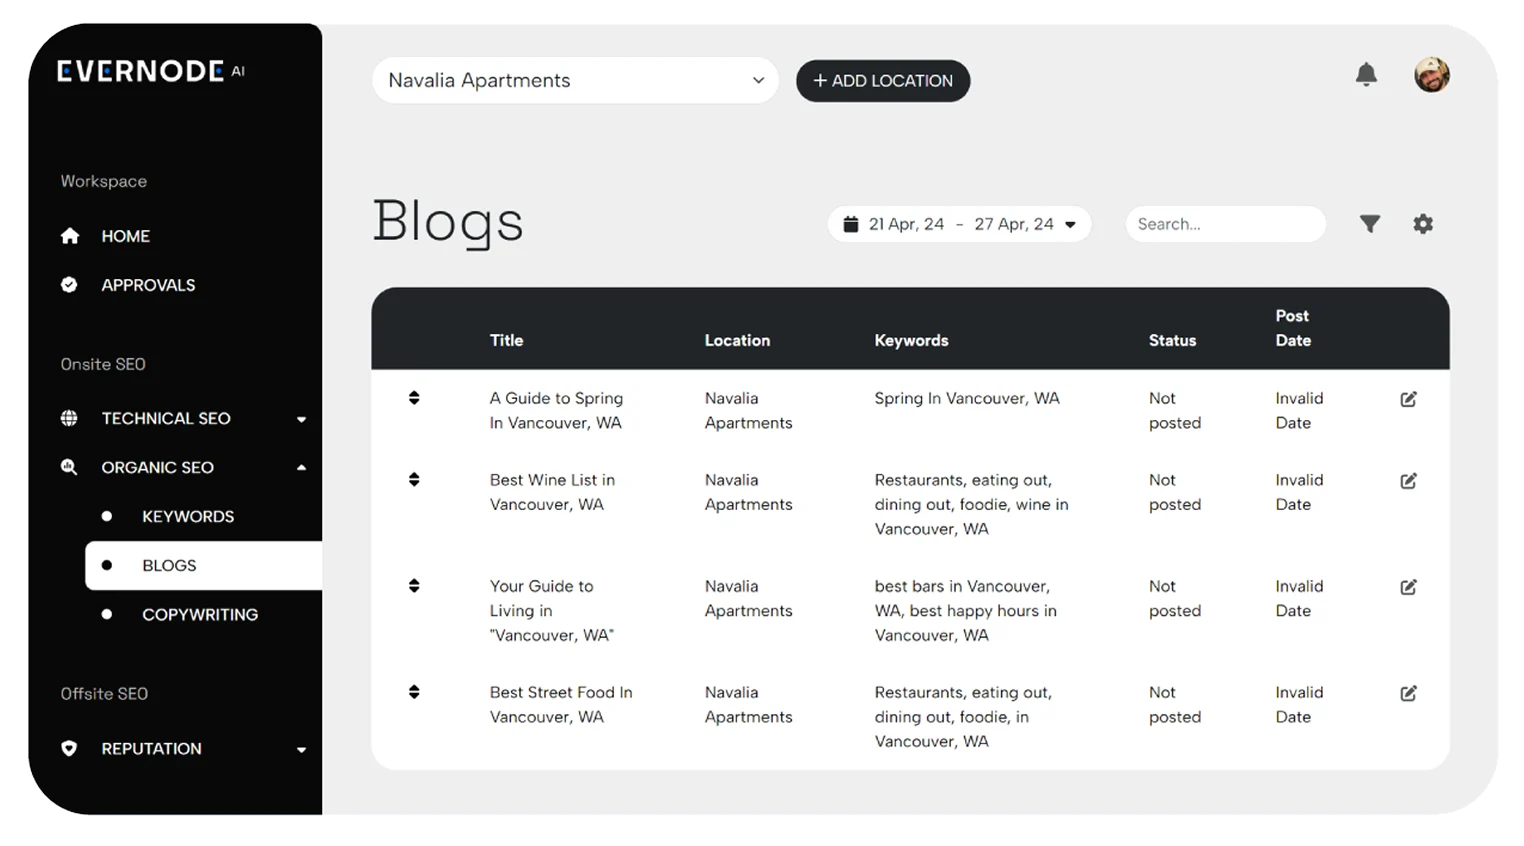Sort by the Title column header
This screenshot has height=846, width=1524.
click(x=506, y=340)
